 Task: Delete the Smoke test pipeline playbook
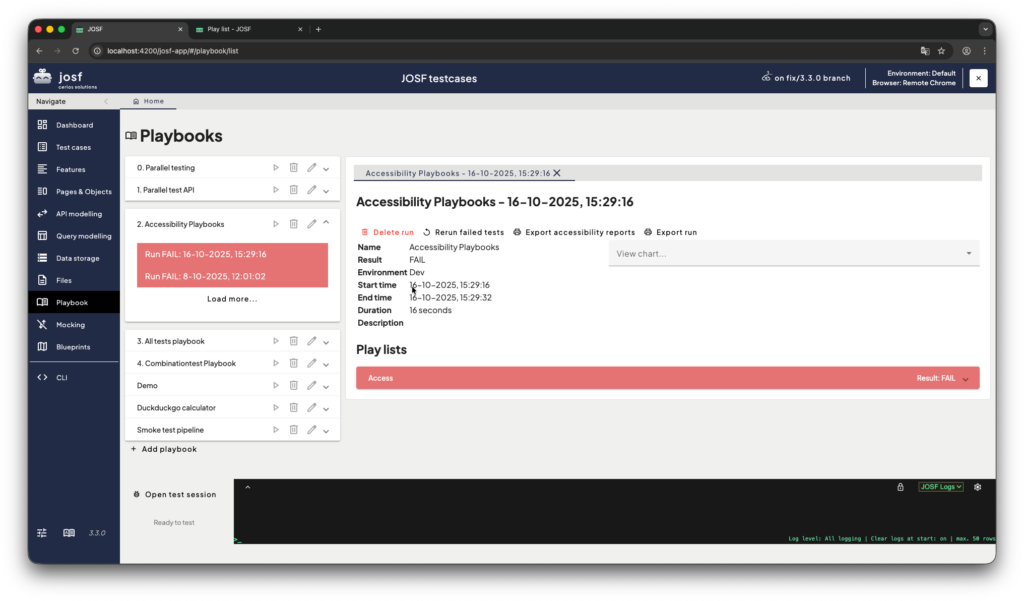[294, 430]
